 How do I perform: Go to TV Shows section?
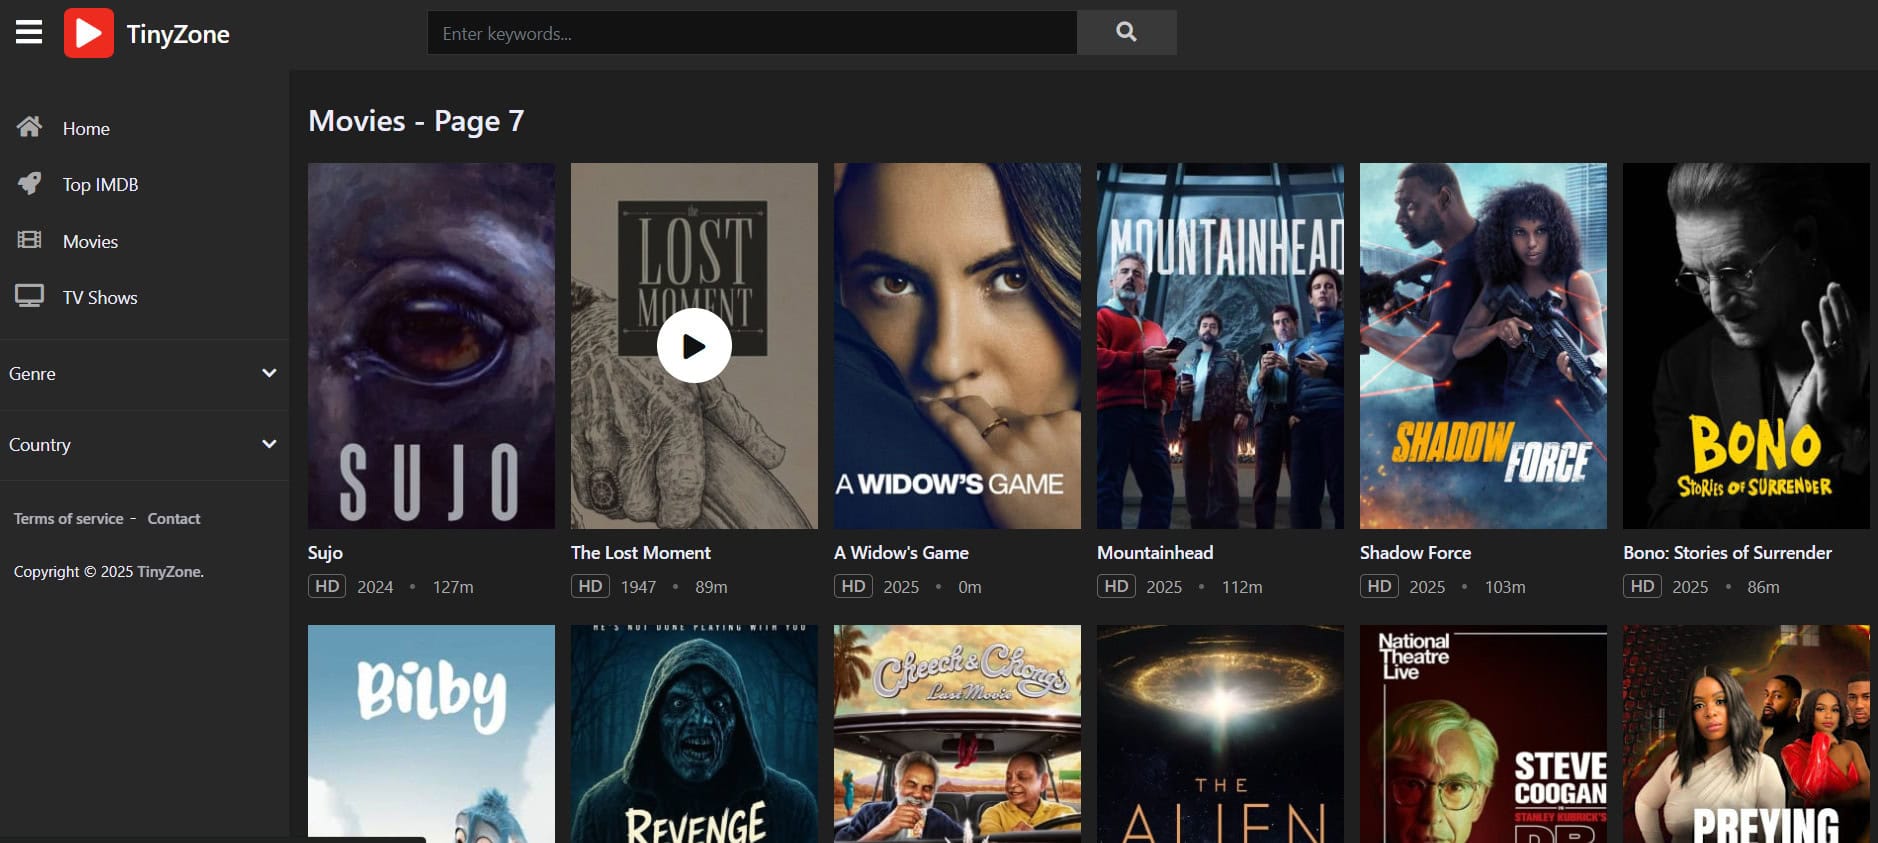[x=100, y=298]
